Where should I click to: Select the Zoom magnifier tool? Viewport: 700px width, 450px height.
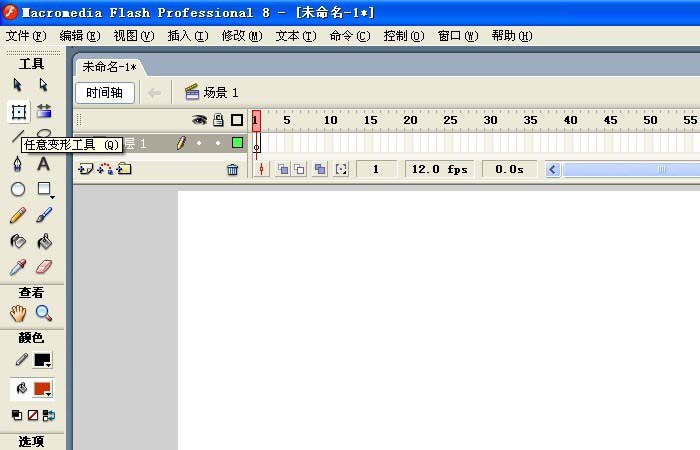pos(44,313)
